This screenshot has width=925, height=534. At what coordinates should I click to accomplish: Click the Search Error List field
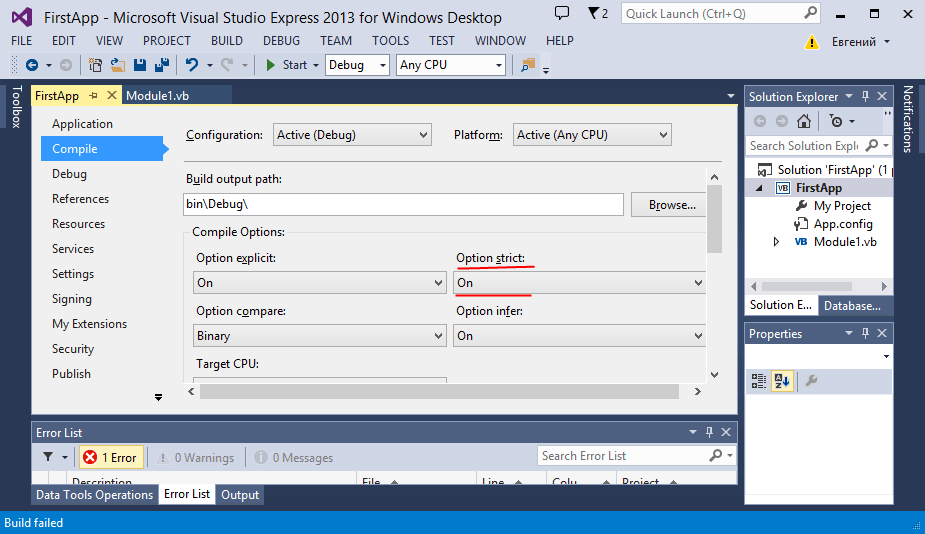click(636, 456)
